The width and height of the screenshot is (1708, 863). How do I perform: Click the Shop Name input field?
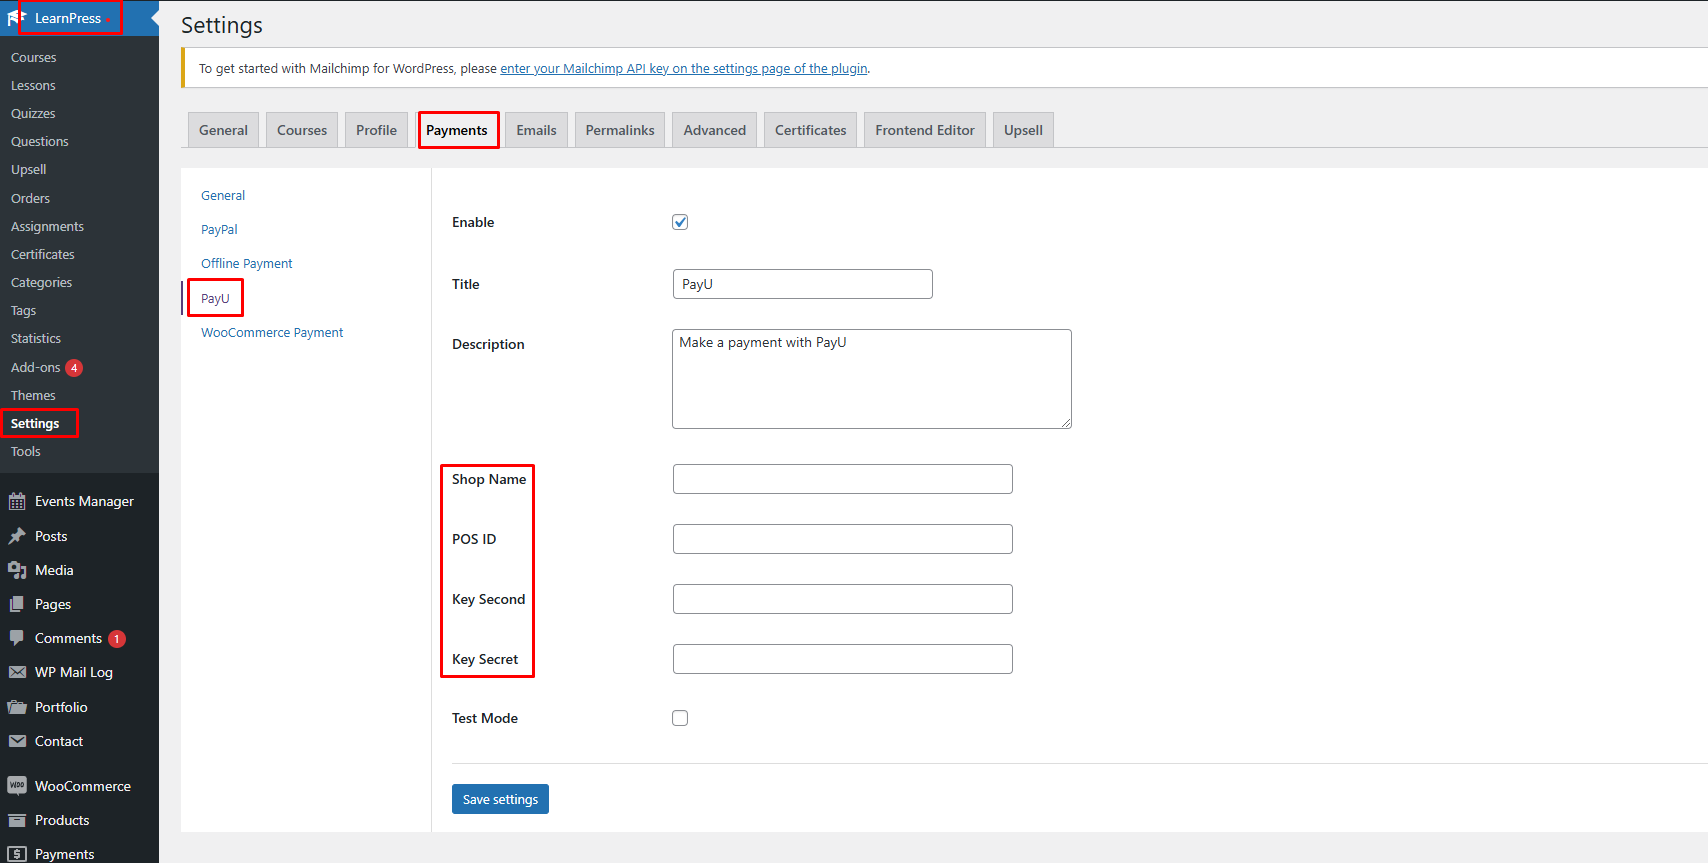[x=843, y=479]
